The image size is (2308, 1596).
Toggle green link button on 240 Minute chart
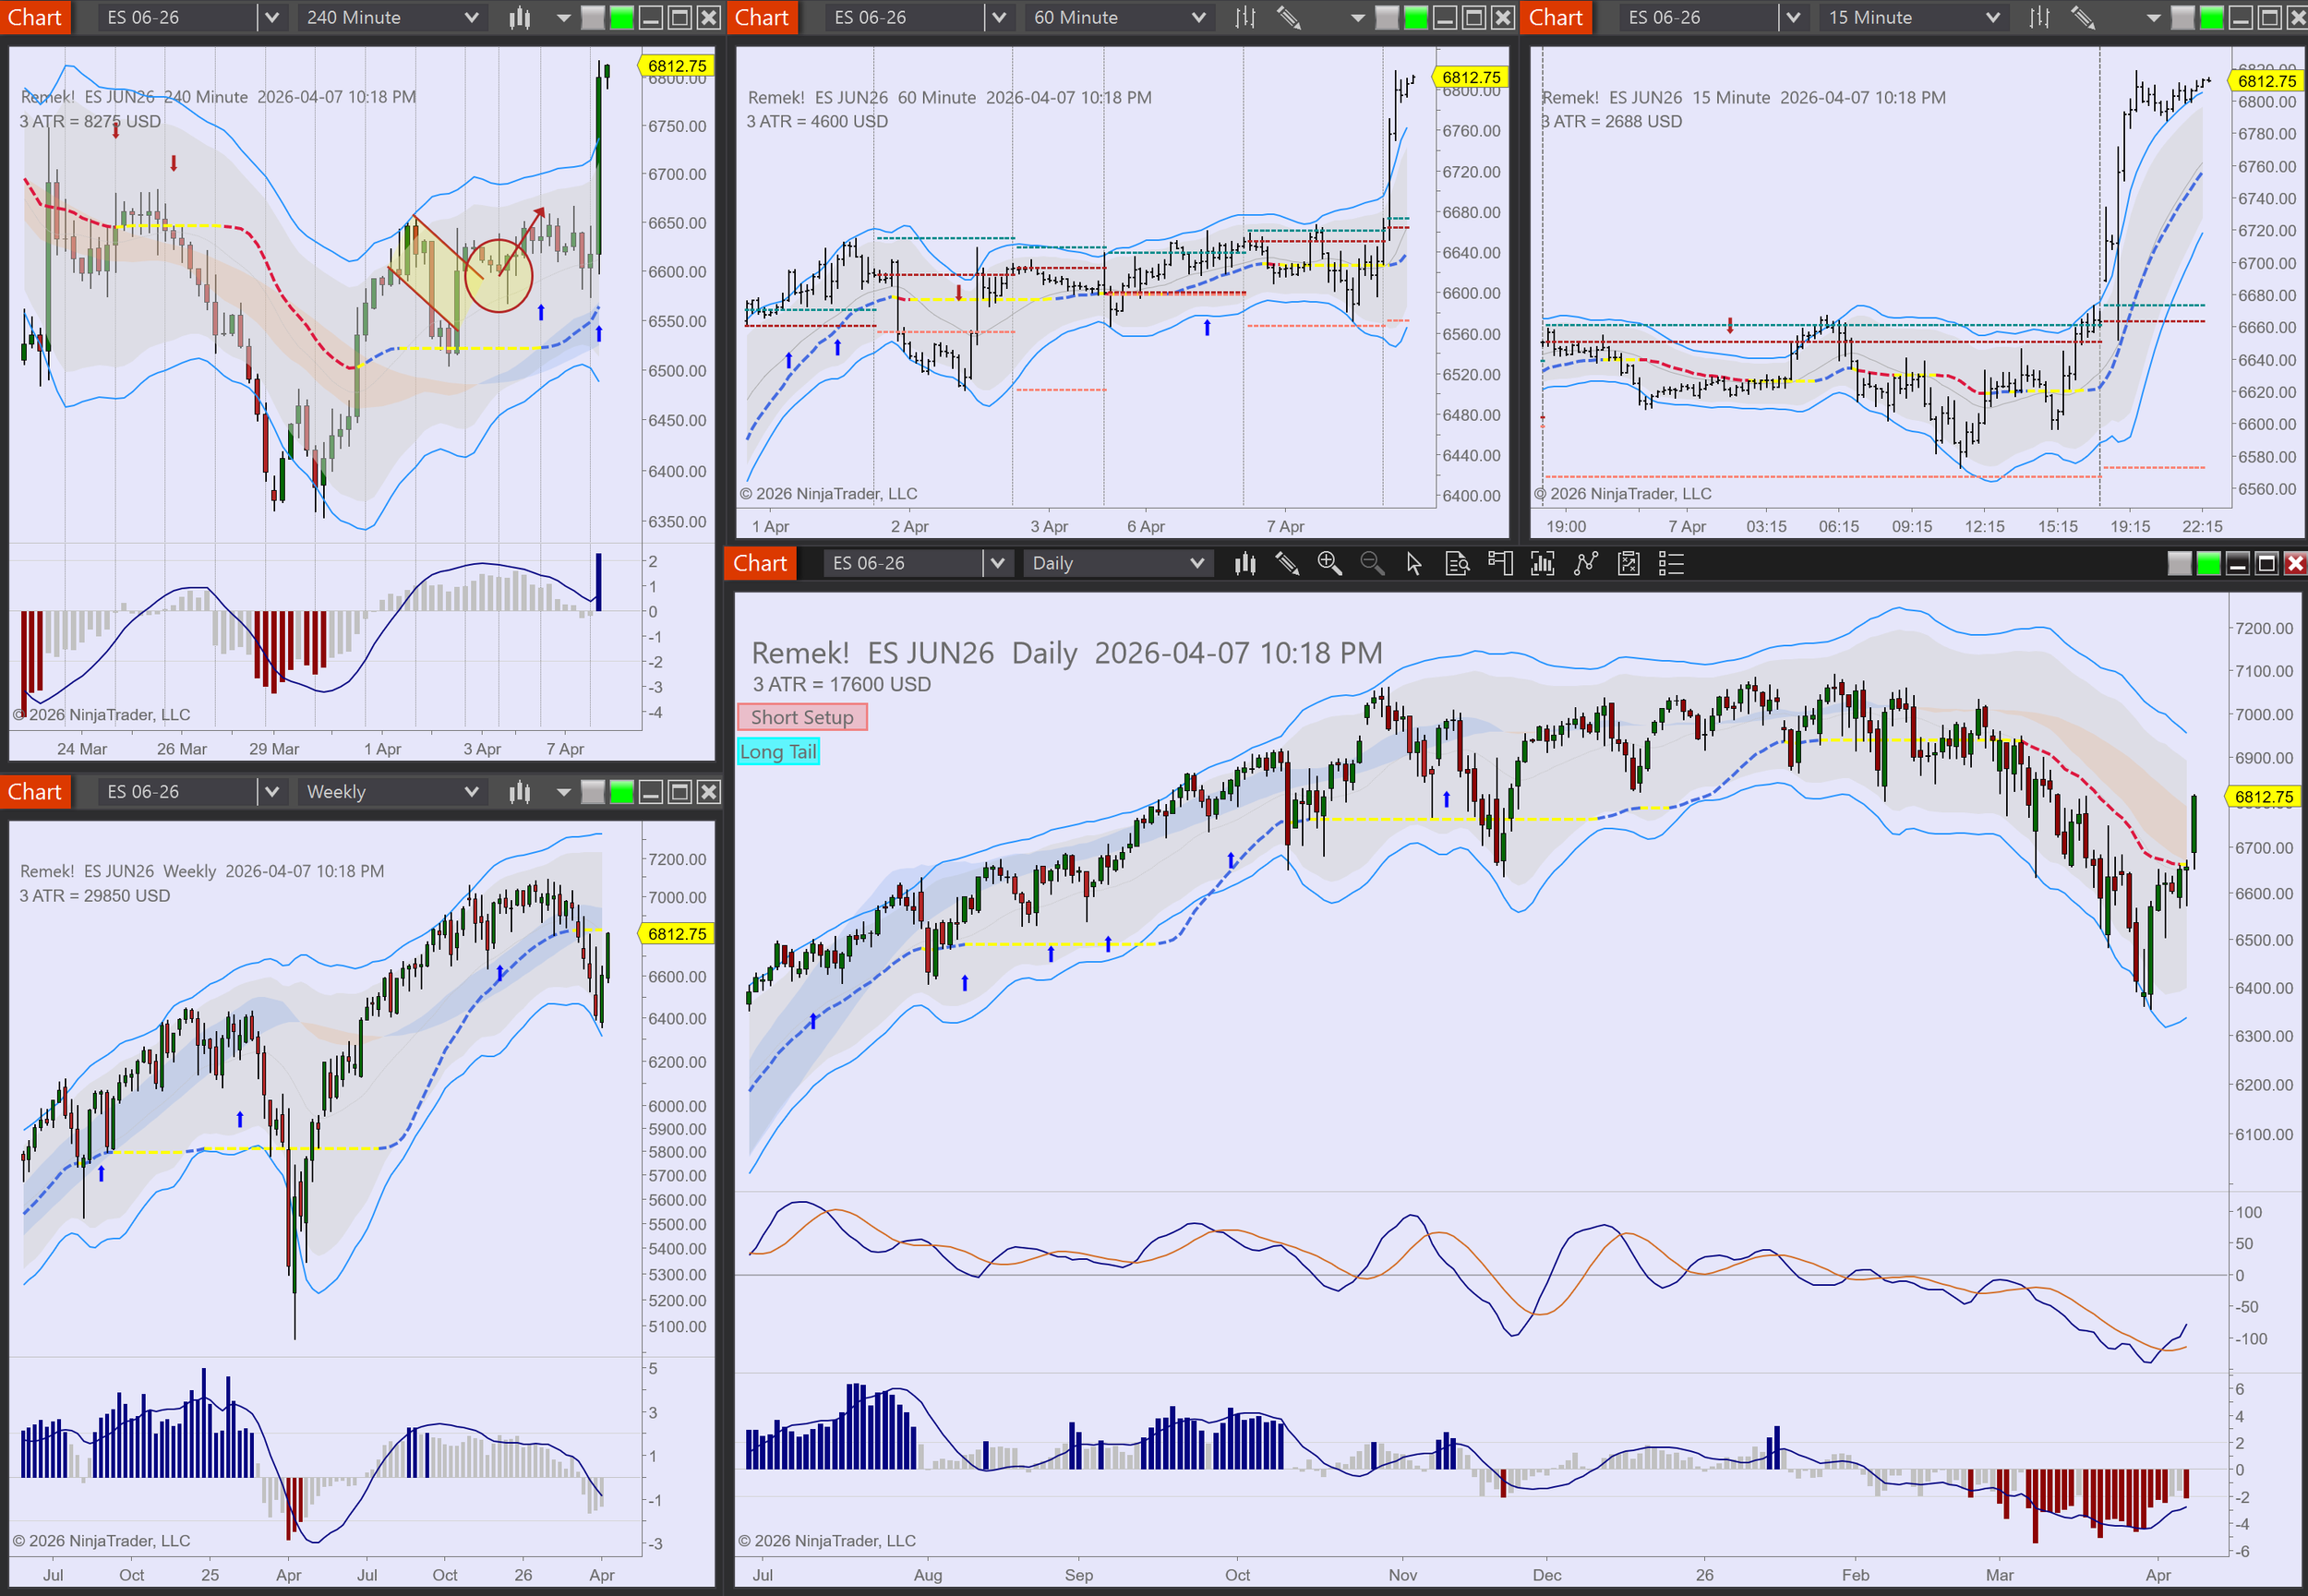[622, 17]
